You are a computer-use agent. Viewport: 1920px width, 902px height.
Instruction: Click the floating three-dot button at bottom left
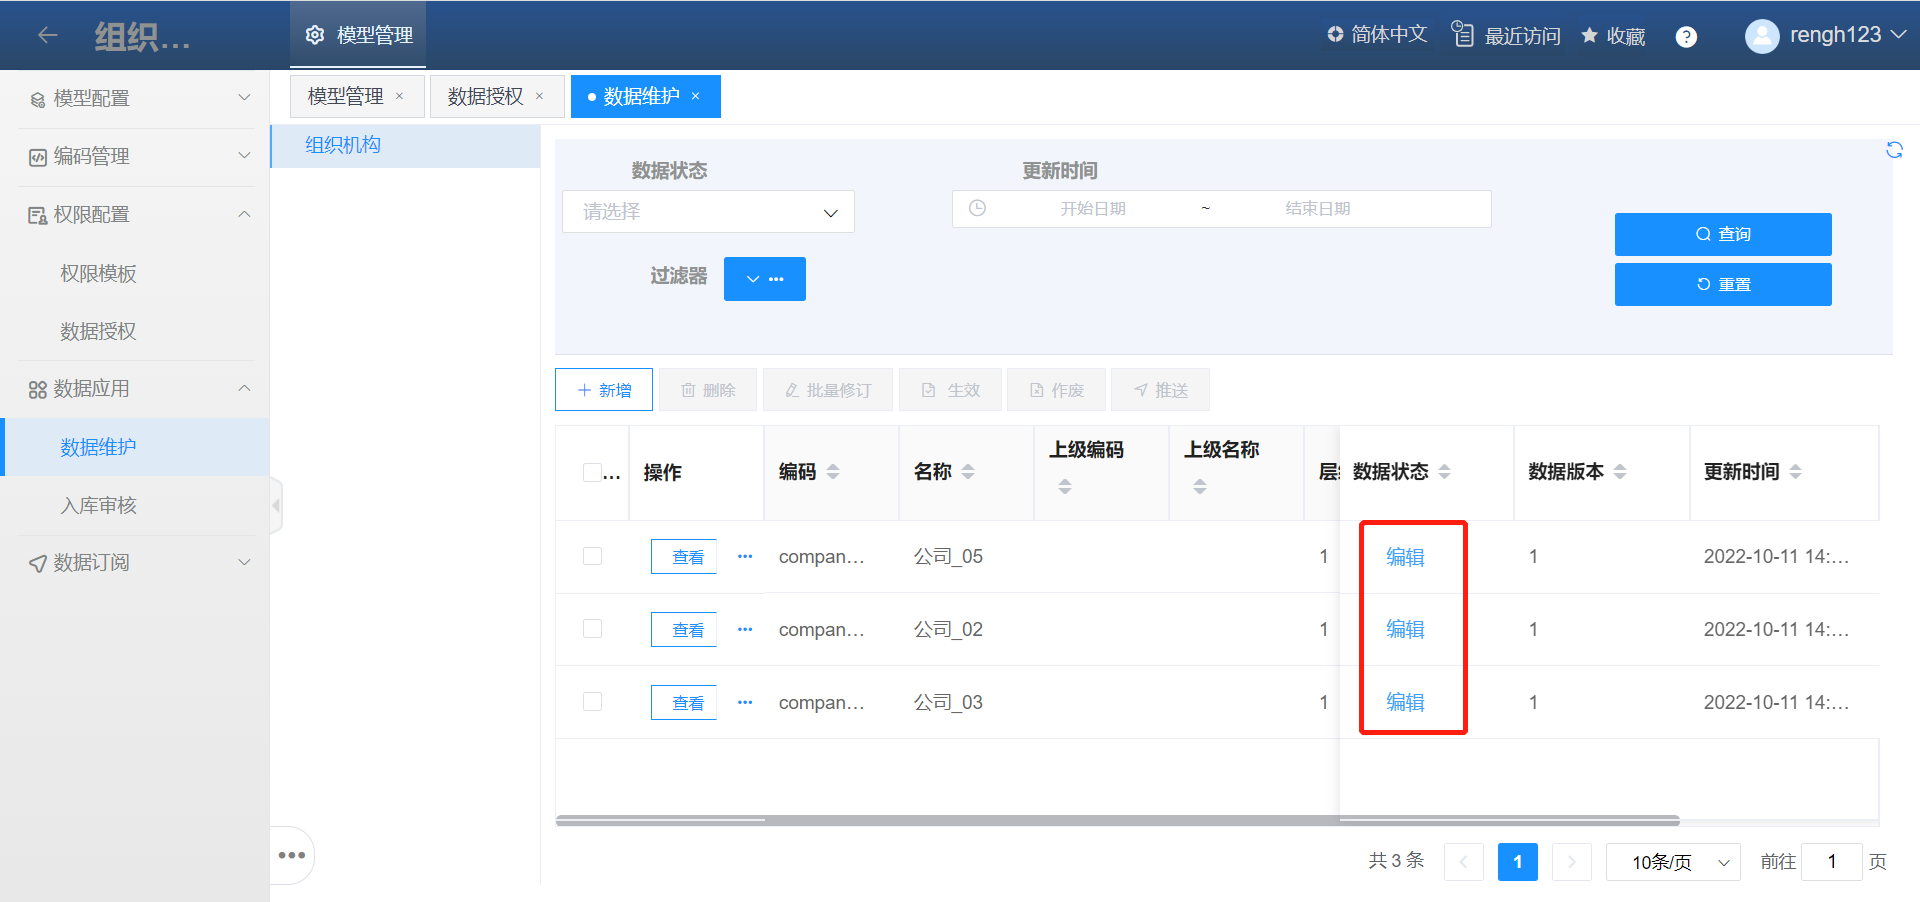pyautogui.click(x=292, y=855)
